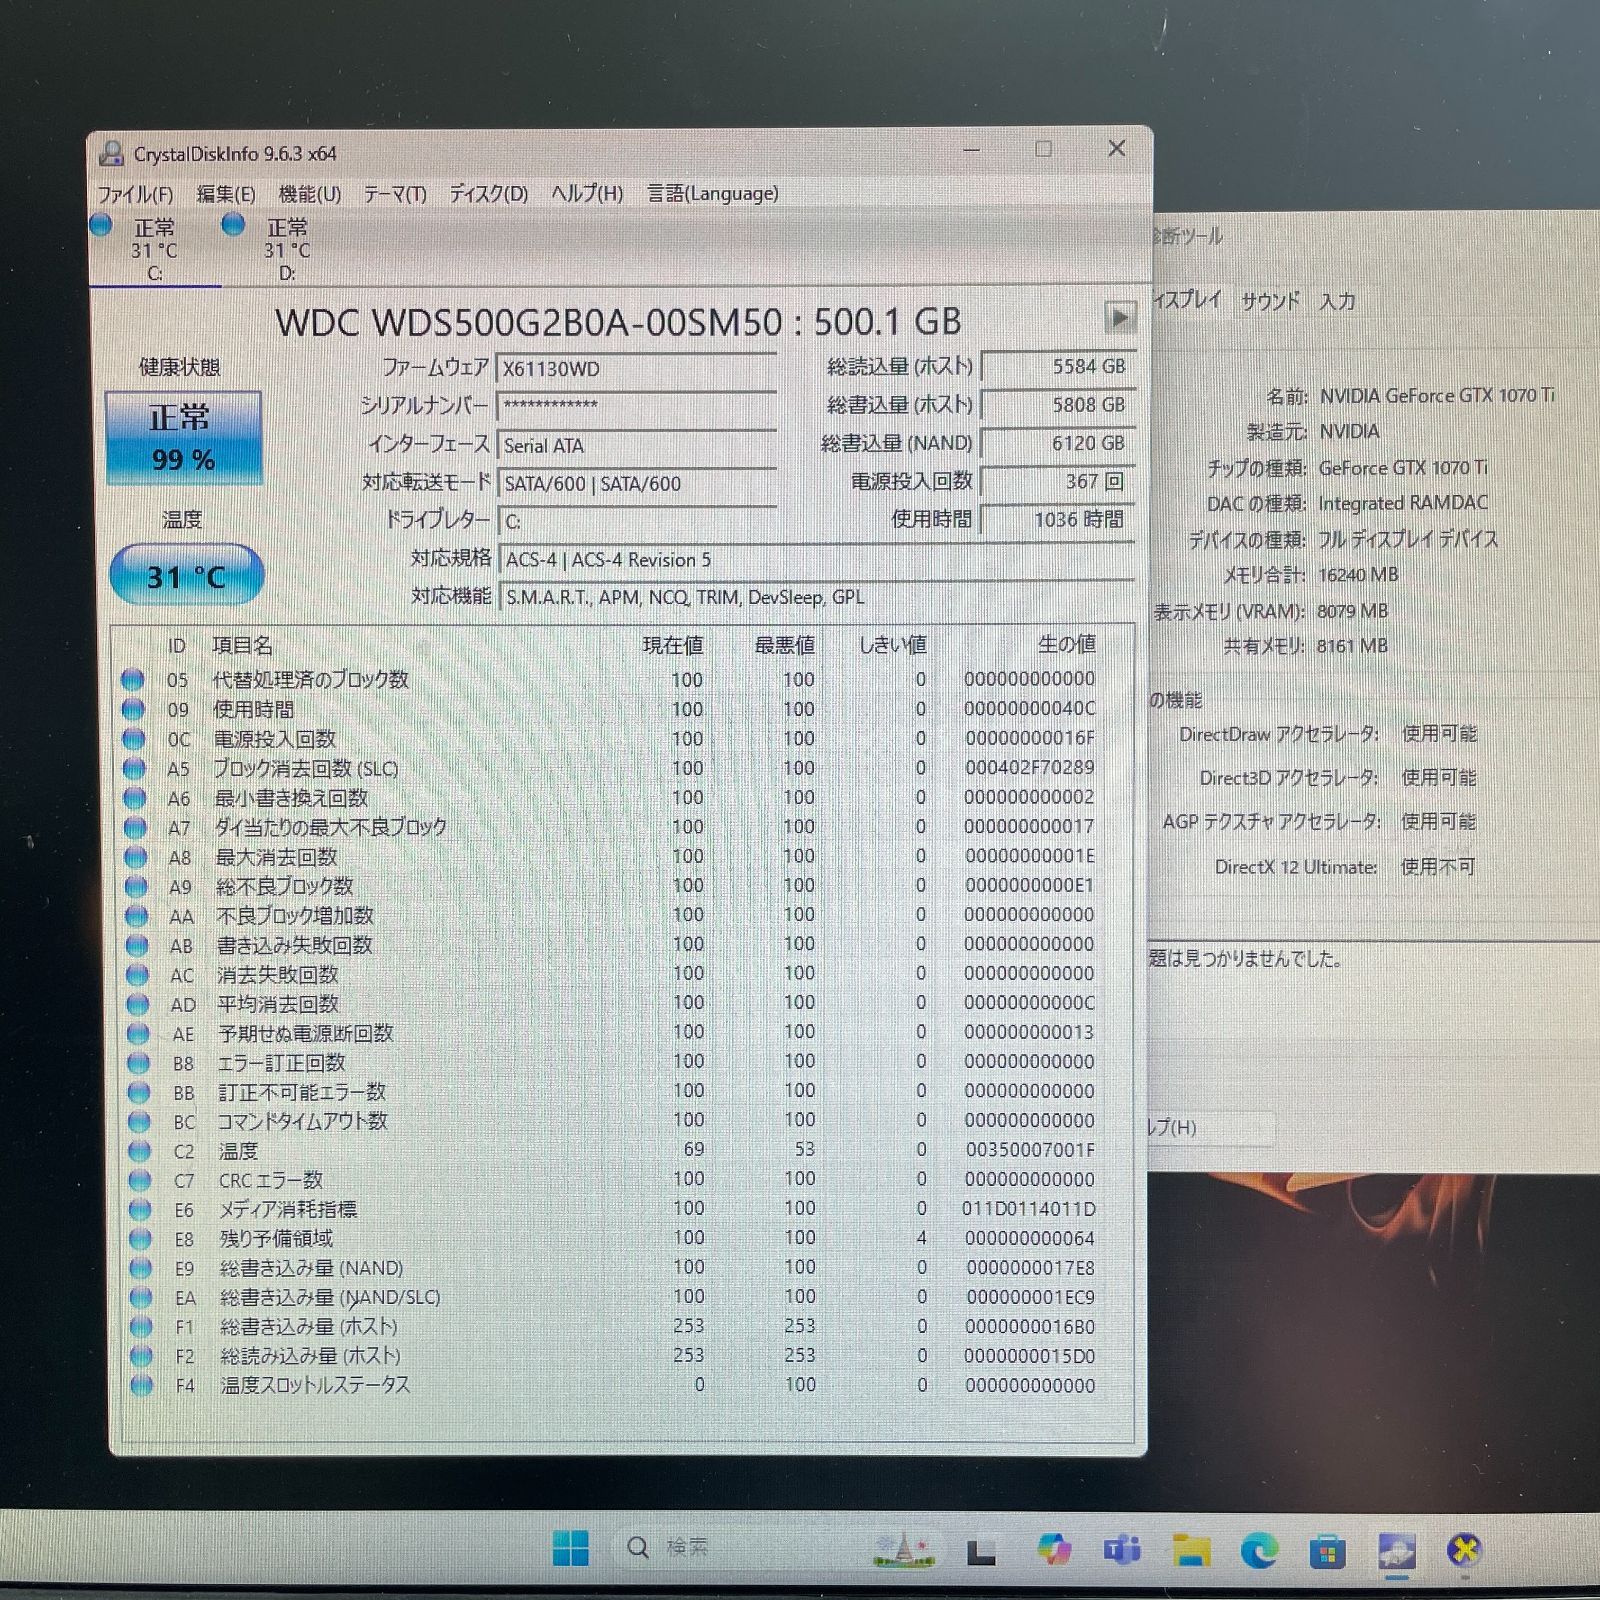
Task: Open the 機能(U) menu
Action: pyautogui.click(x=310, y=194)
